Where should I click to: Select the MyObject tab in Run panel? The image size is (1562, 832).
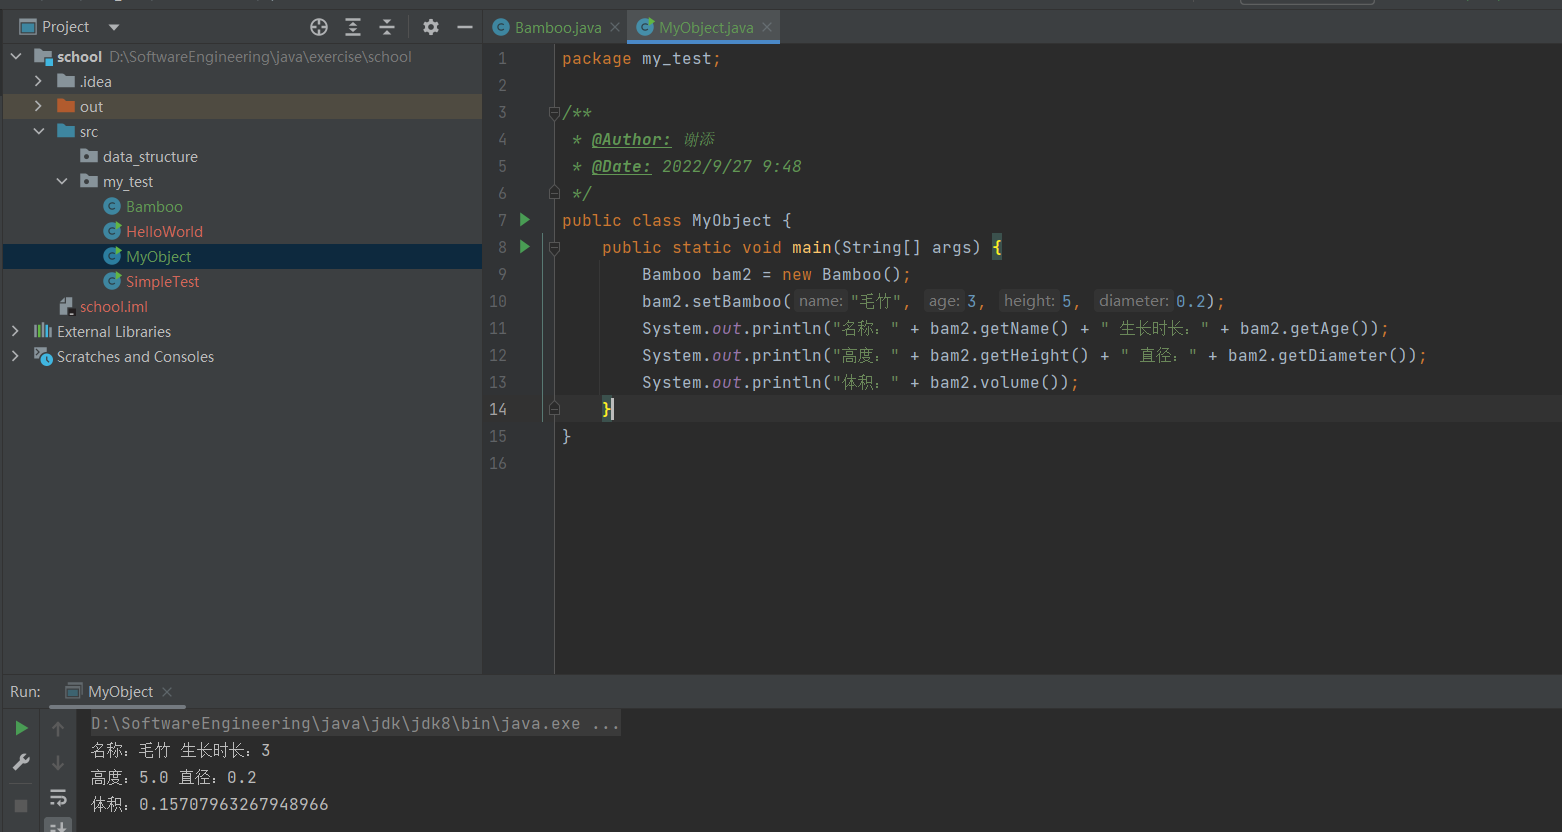click(x=120, y=692)
